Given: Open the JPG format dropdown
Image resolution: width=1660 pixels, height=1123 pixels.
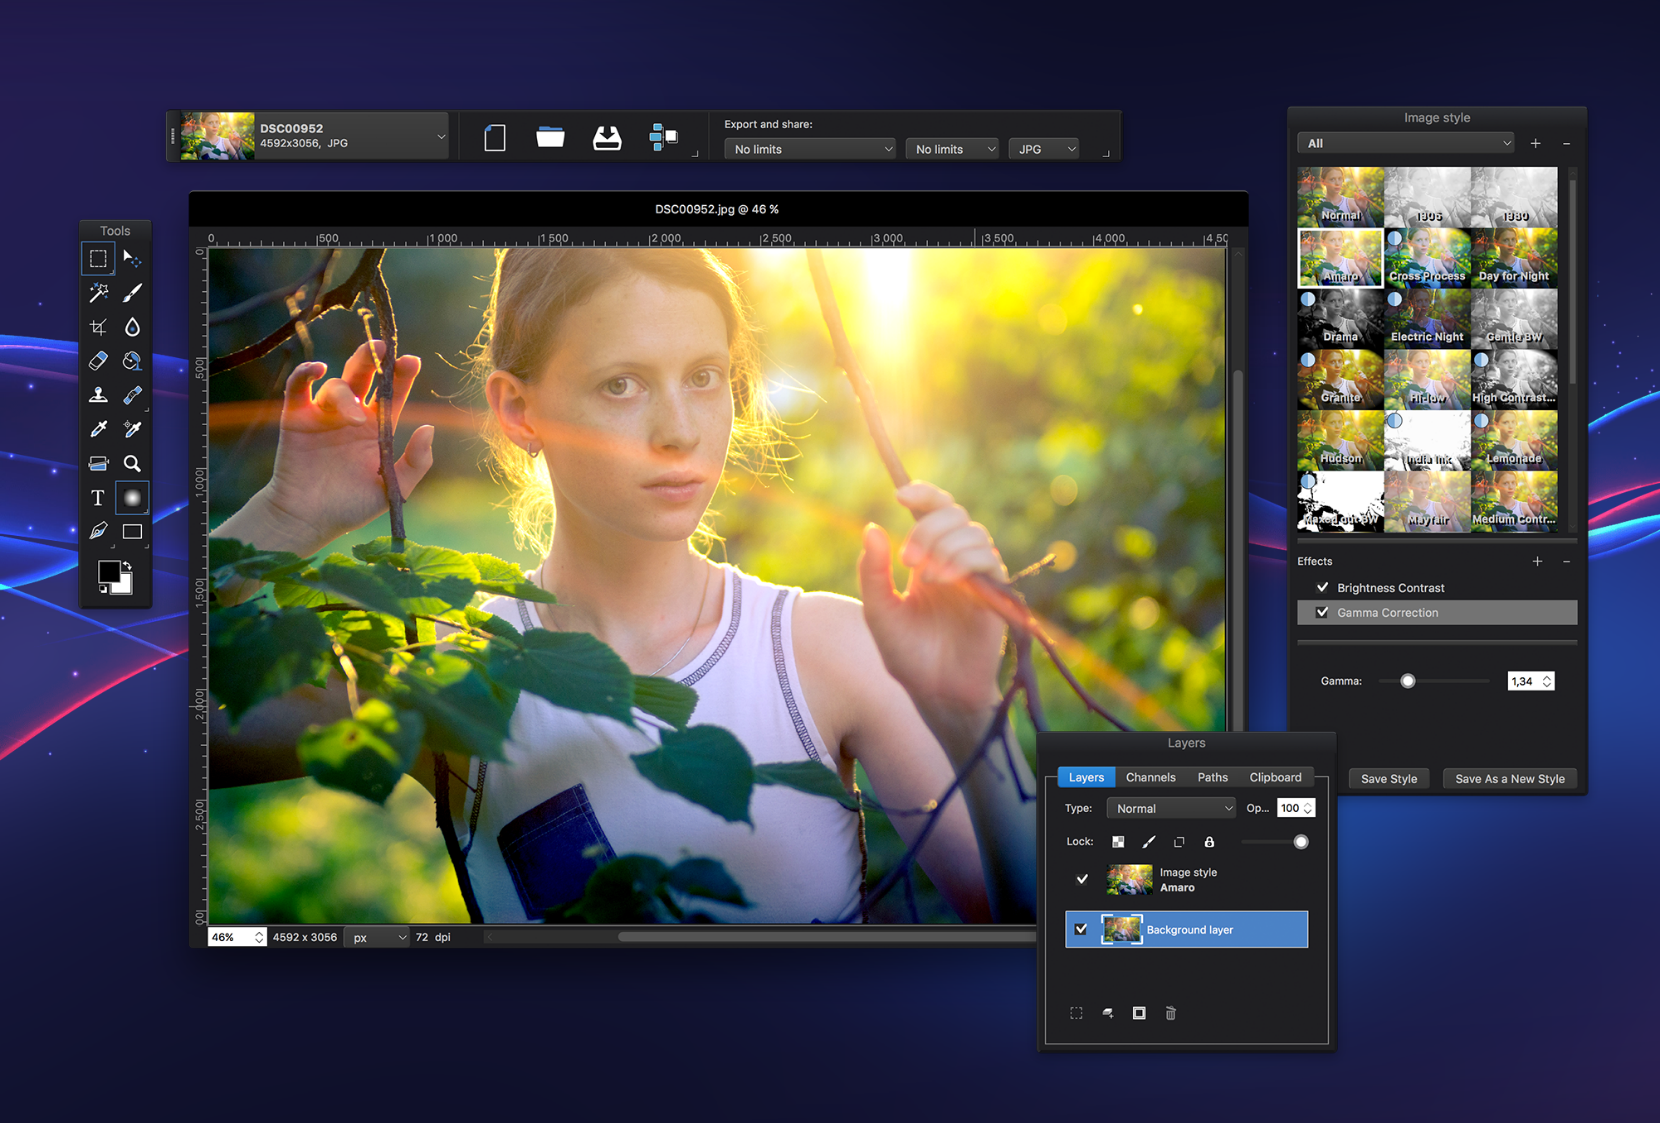Looking at the screenshot, I should (x=1044, y=149).
